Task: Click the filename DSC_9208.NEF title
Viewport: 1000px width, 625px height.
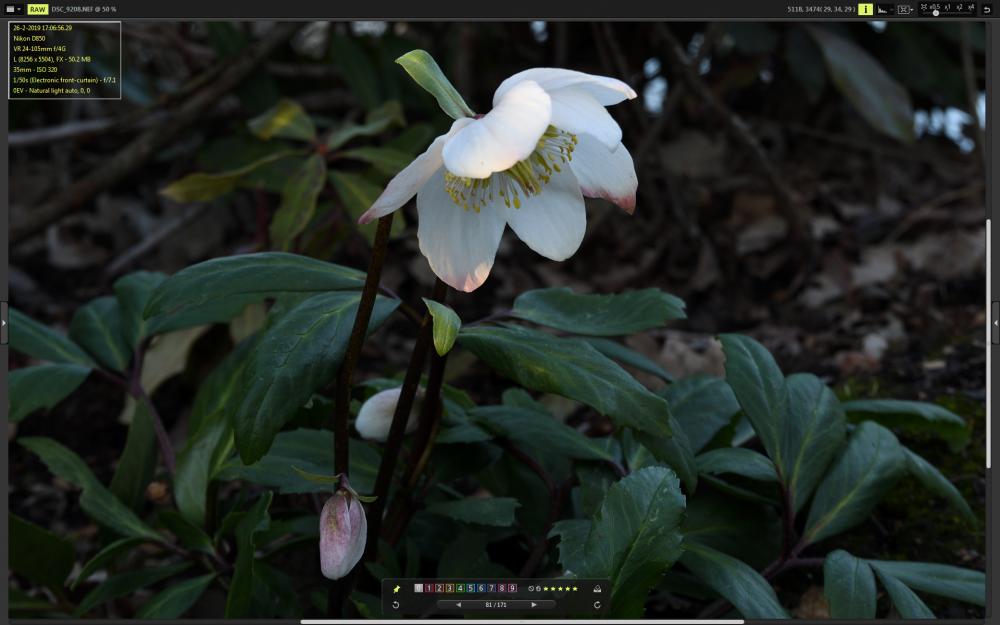Action: (x=73, y=10)
